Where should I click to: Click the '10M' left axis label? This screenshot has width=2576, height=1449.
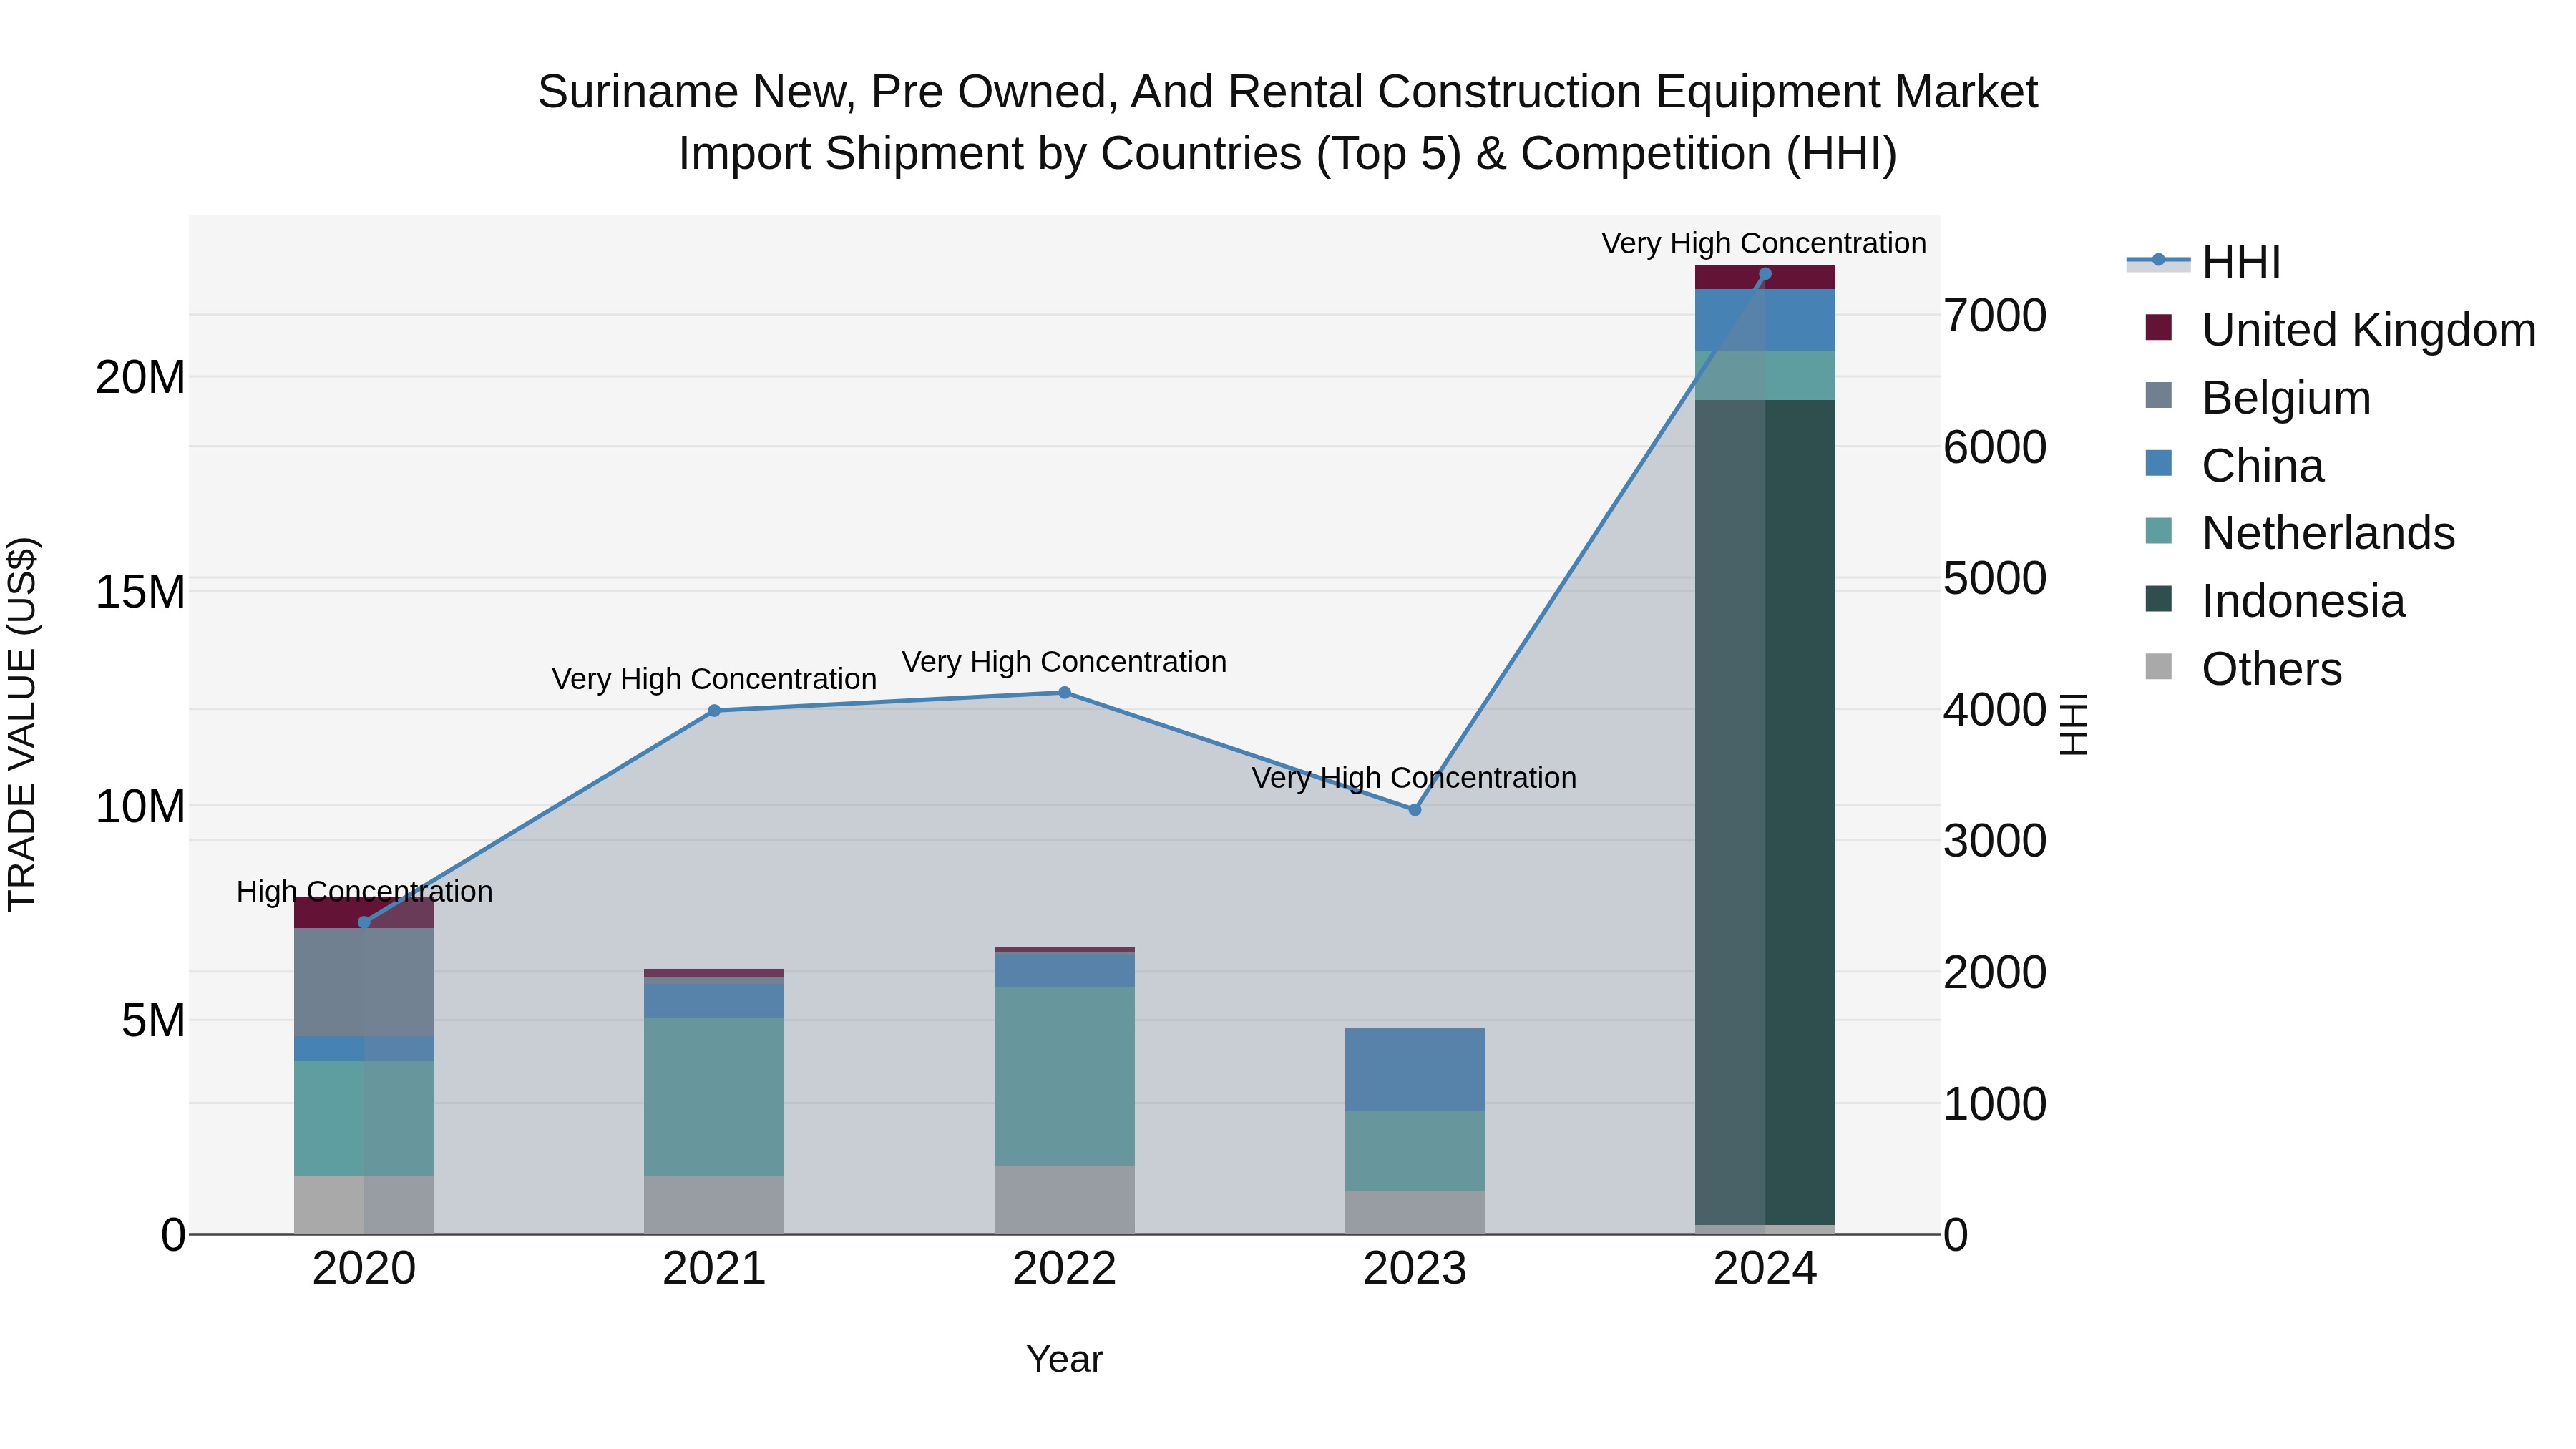click(140, 806)
